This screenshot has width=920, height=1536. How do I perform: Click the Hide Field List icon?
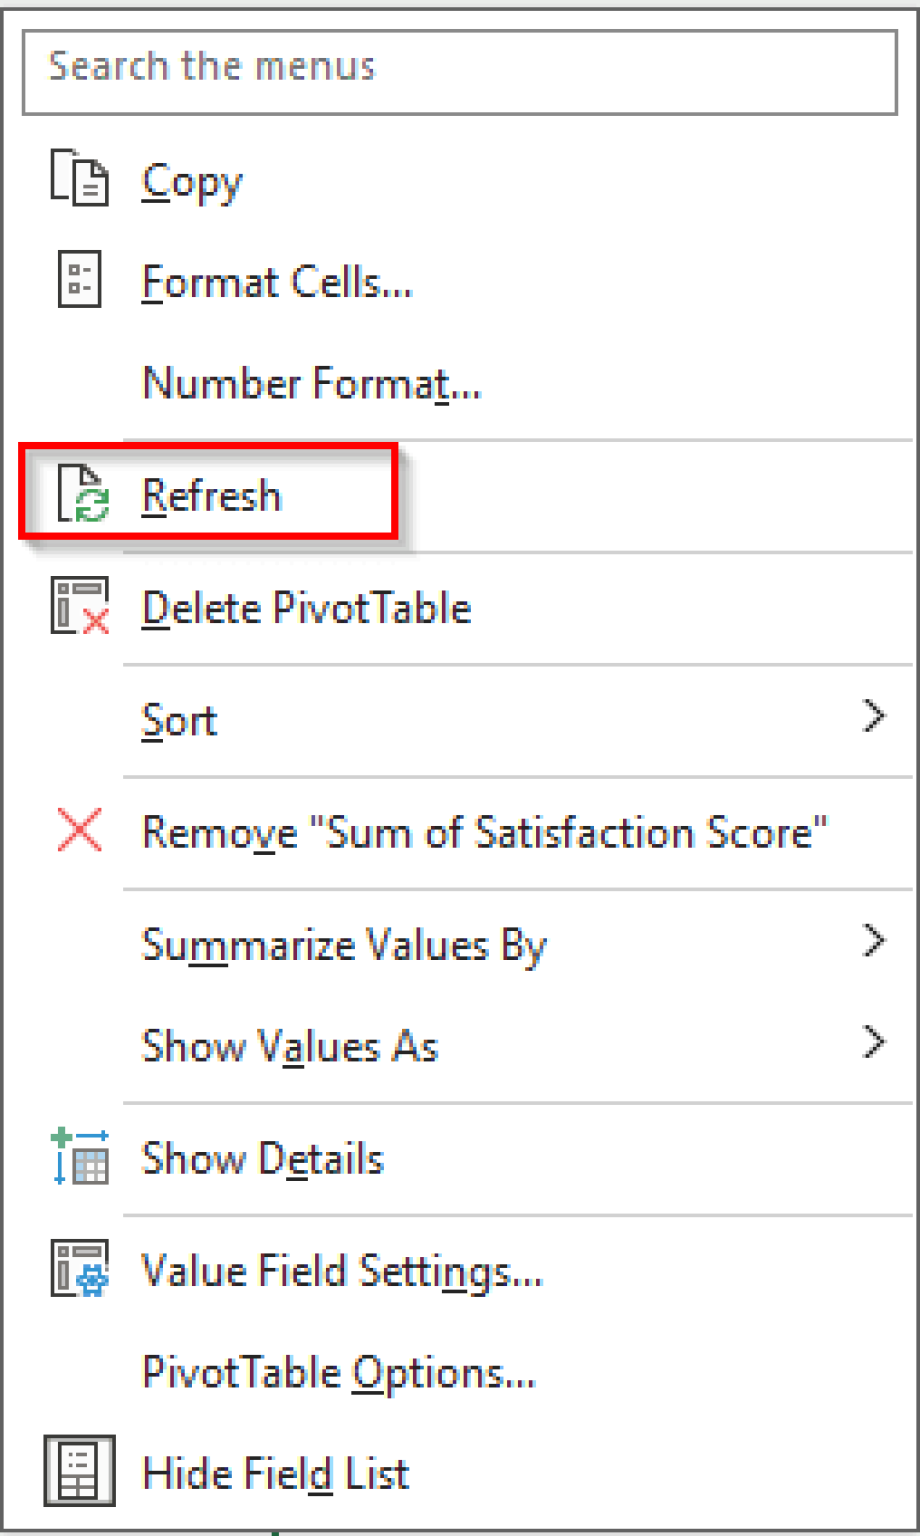[x=80, y=1471]
